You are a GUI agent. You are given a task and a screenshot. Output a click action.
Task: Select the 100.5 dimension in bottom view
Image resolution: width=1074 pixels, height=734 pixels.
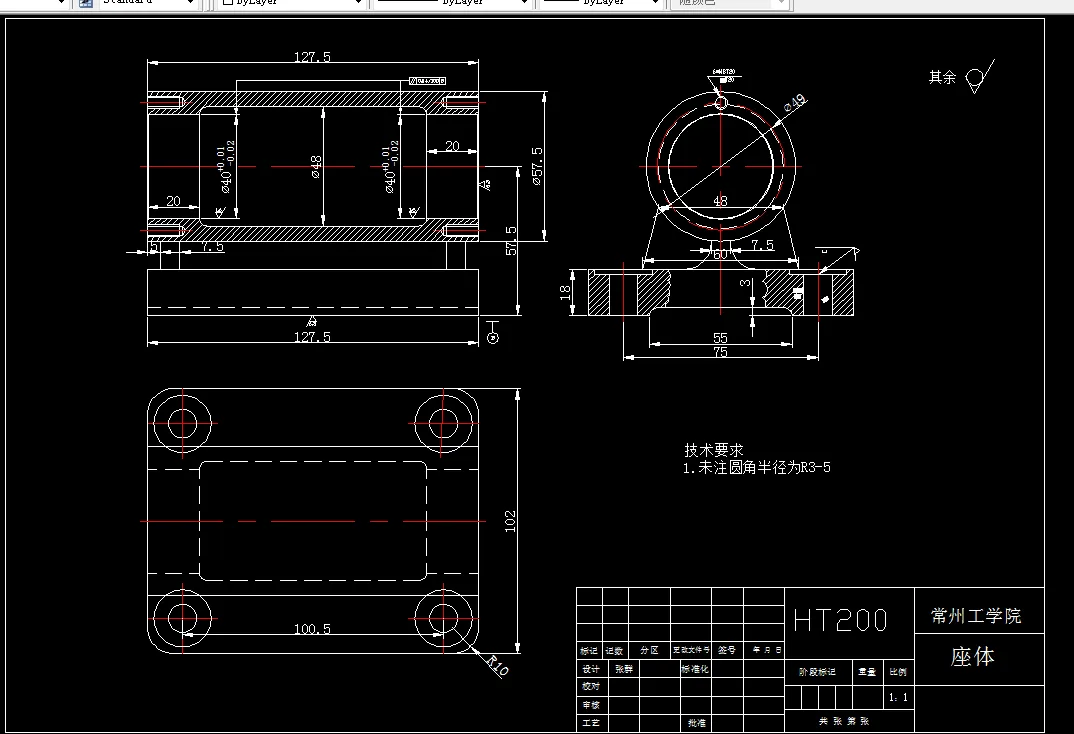313,629
